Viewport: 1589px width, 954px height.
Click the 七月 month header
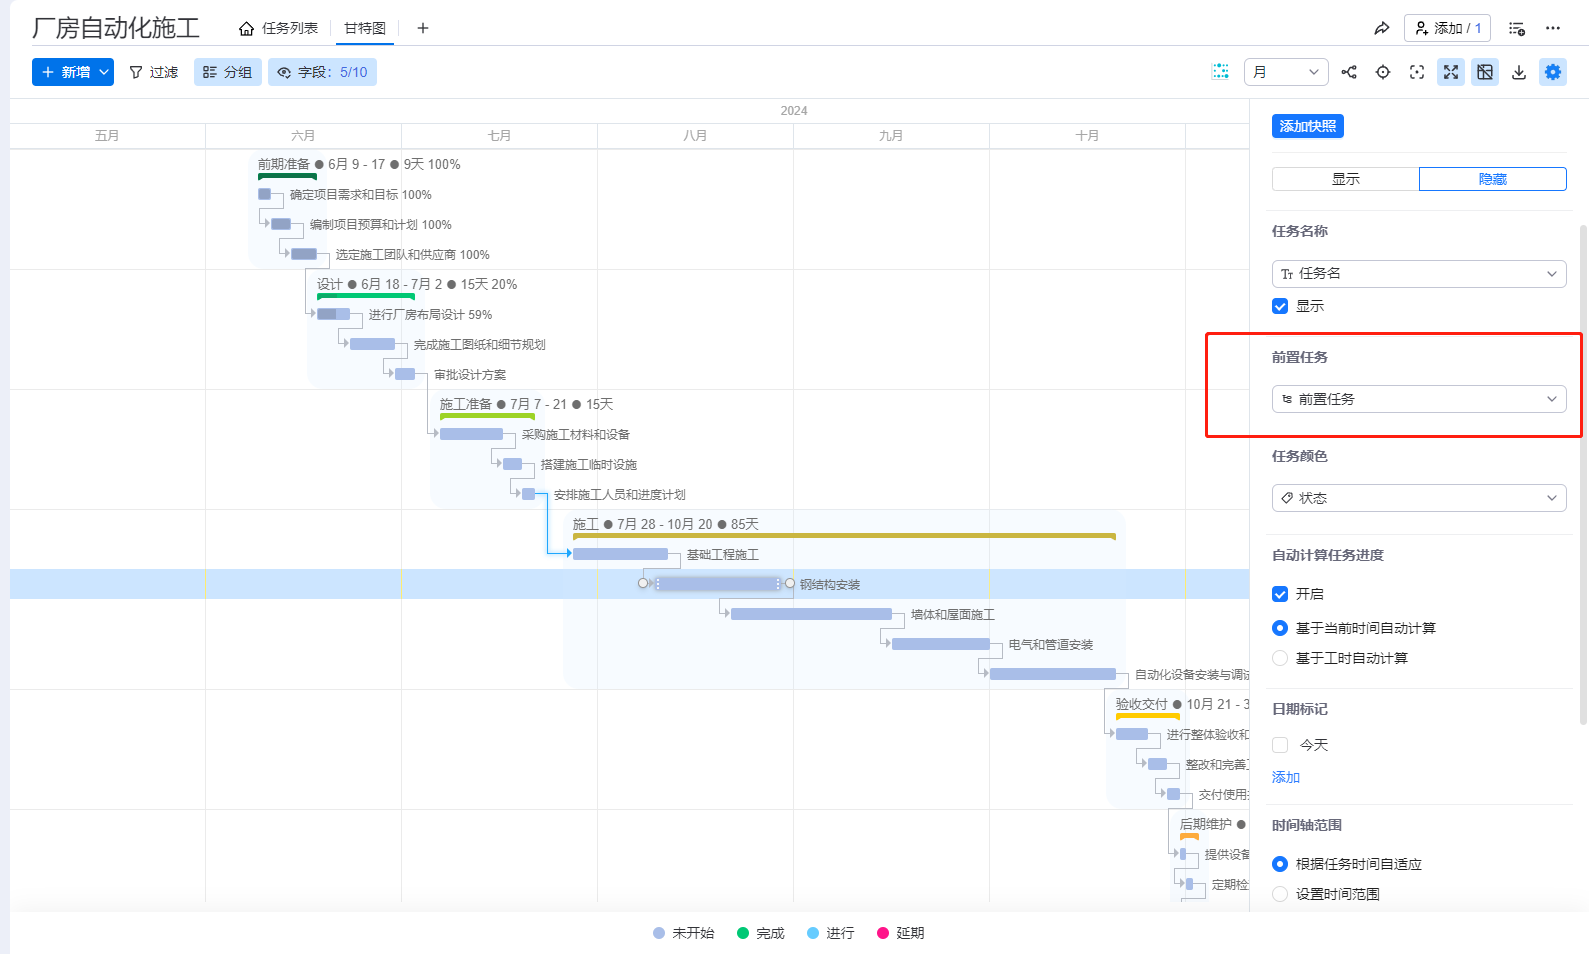point(499,136)
